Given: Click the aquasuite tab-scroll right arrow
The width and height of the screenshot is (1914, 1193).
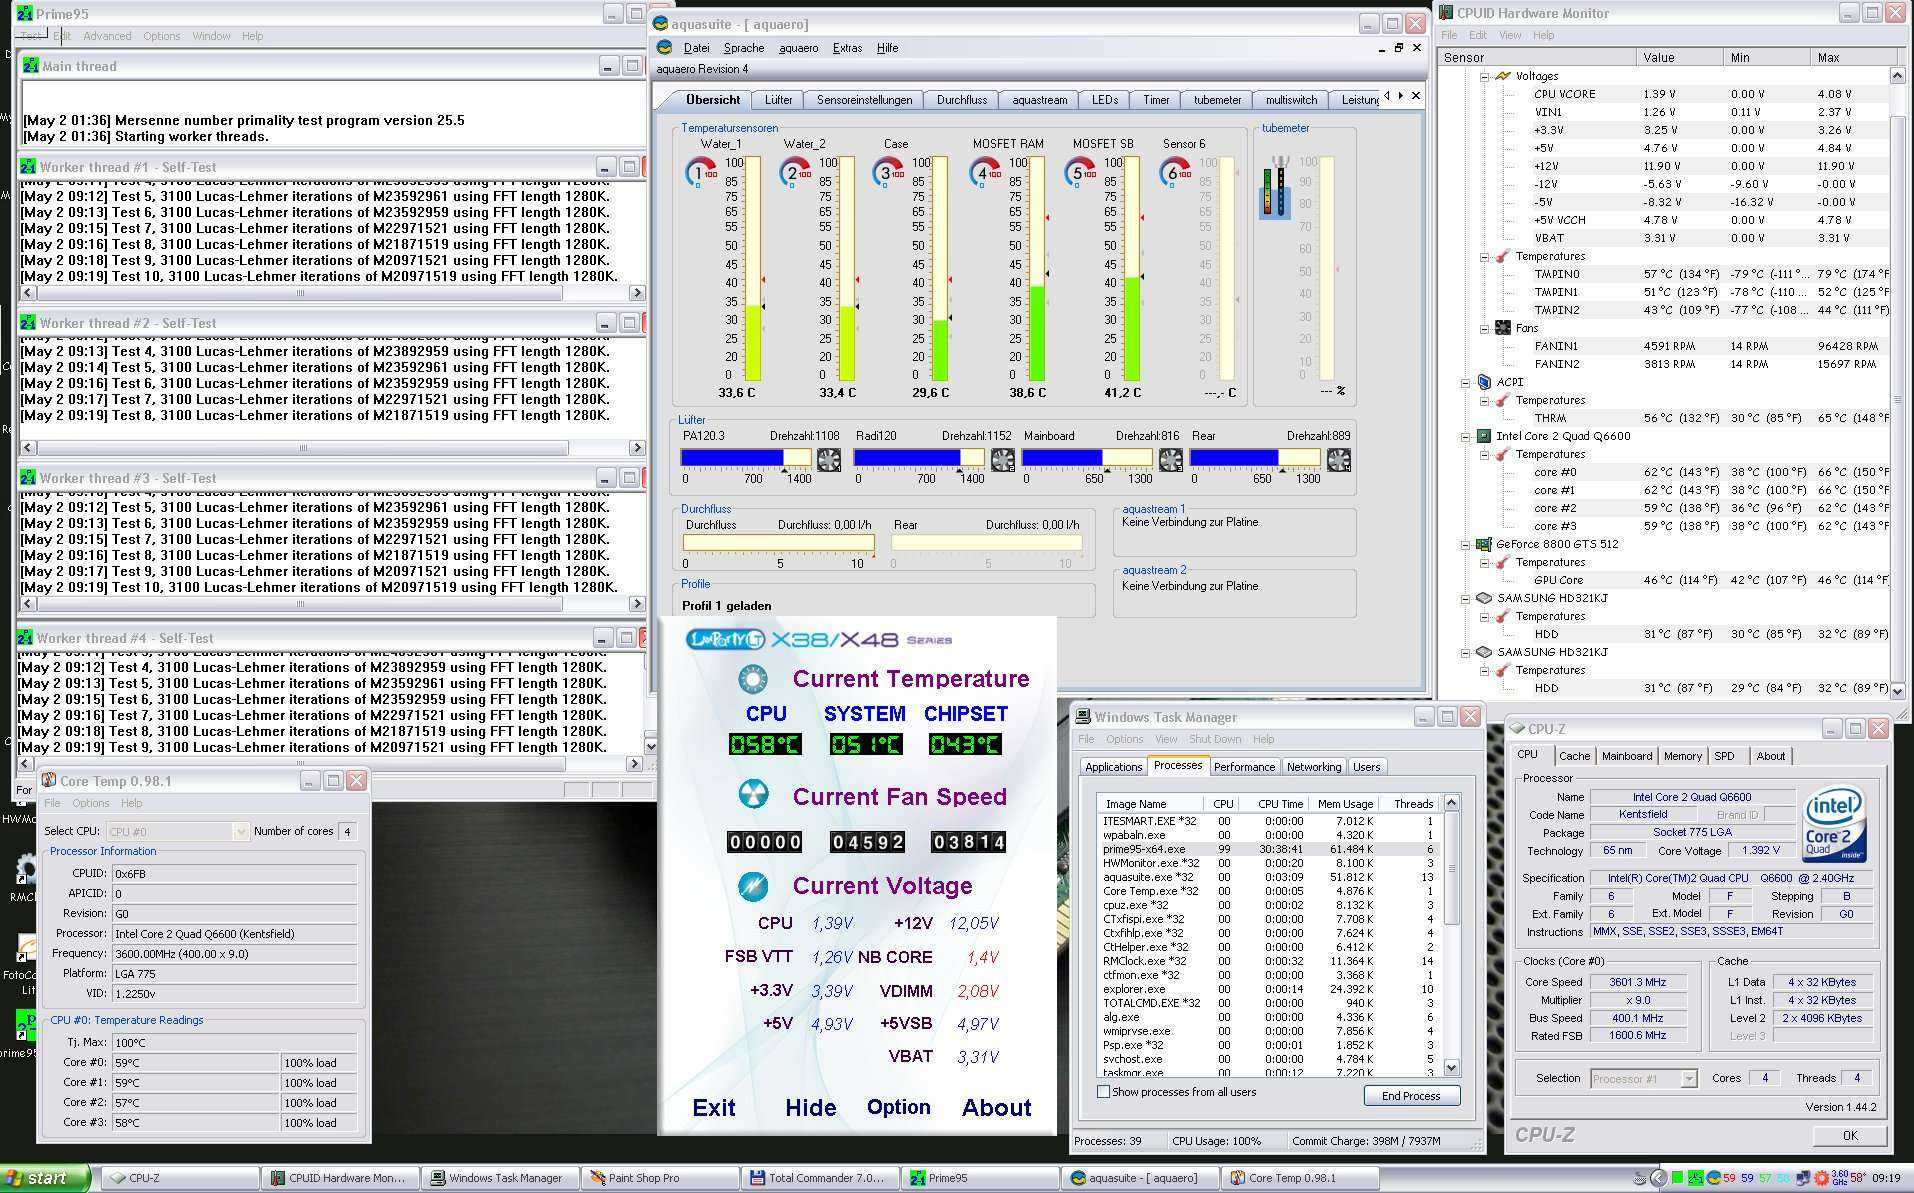Looking at the screenshot, I should (x=1401, y=95).
